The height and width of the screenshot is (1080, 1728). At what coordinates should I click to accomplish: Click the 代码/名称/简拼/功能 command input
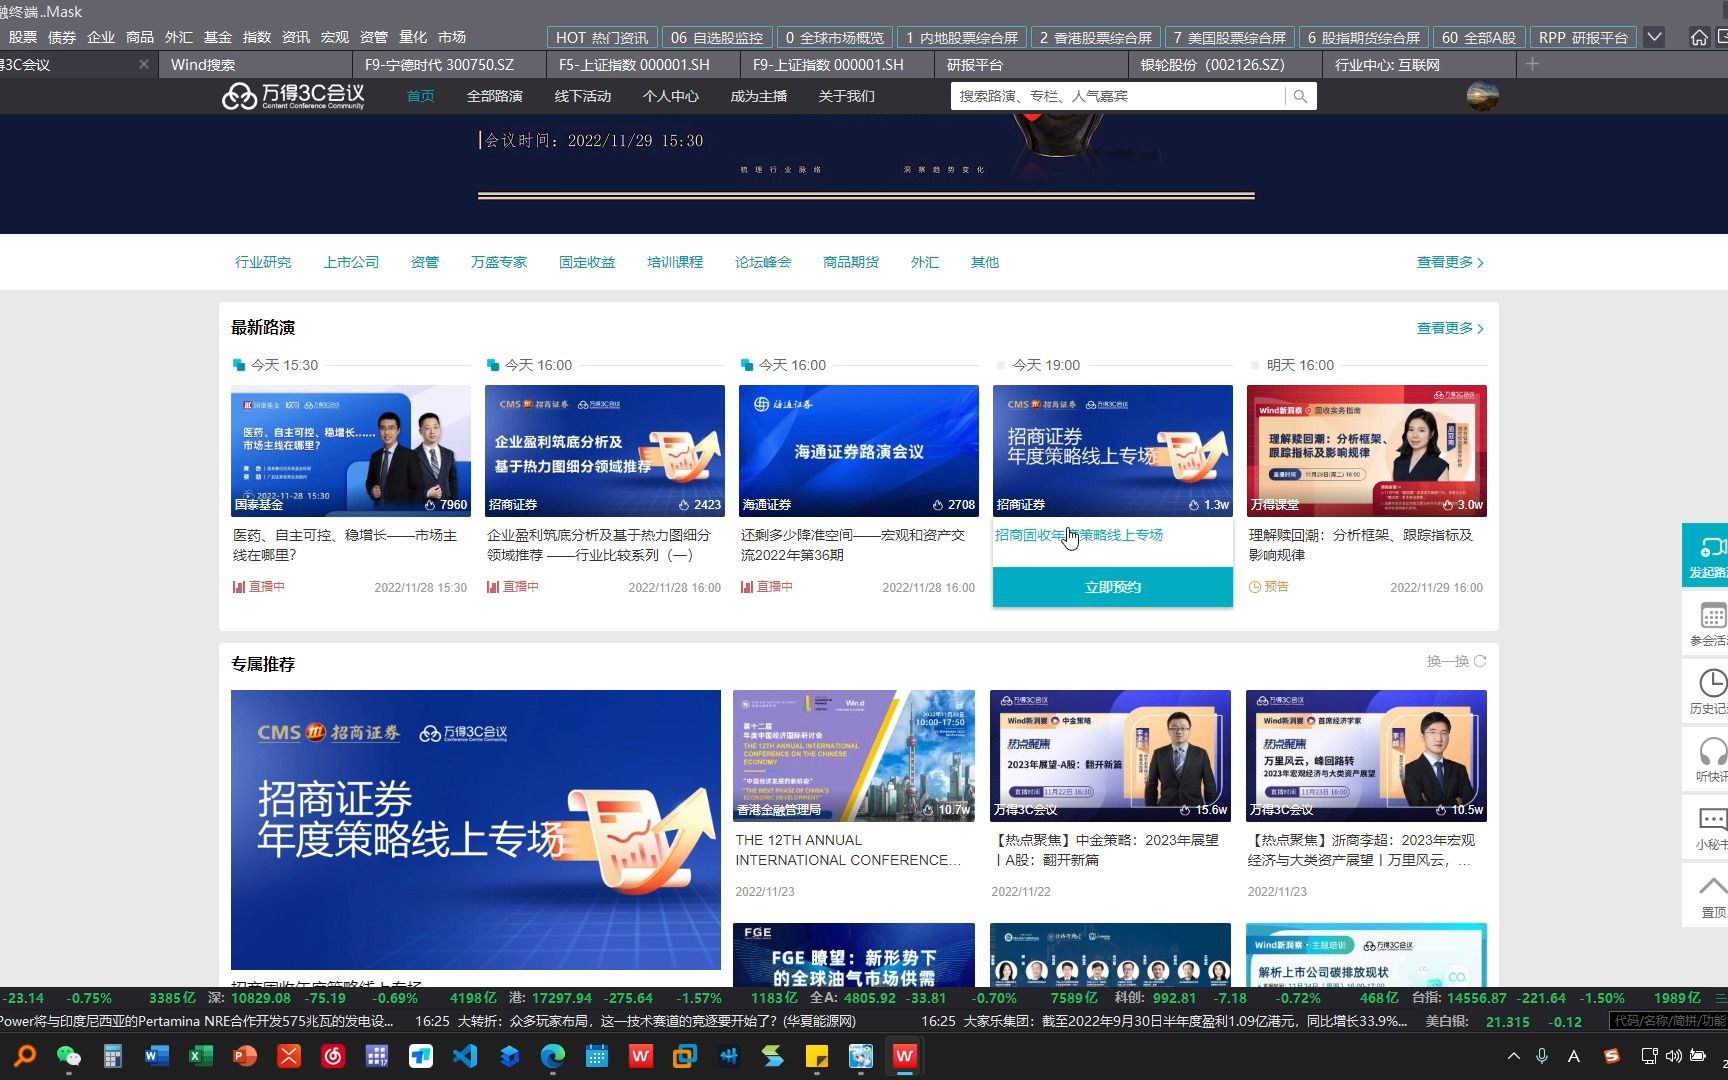[x=1669, y=1021]
